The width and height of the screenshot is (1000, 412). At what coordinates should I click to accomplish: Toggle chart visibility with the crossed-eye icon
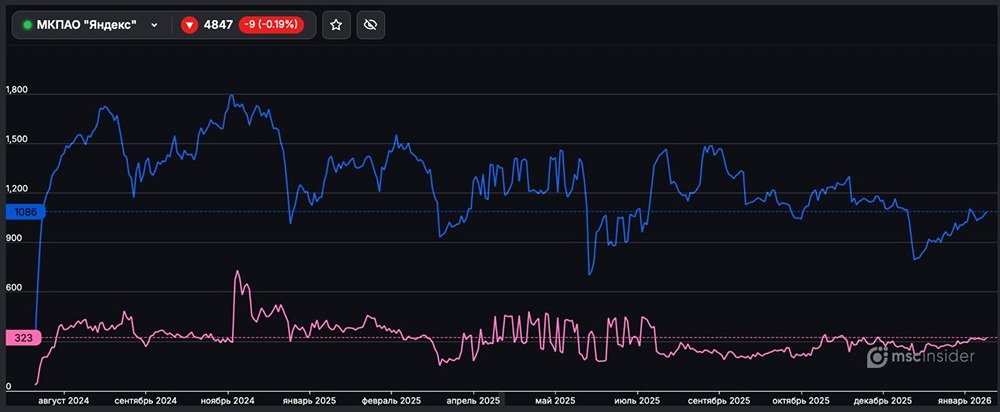(370, 25)
